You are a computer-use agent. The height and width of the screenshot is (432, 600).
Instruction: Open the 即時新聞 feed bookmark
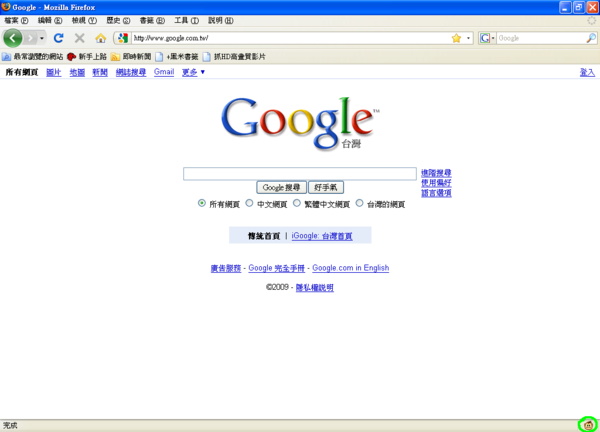[131, 57]
